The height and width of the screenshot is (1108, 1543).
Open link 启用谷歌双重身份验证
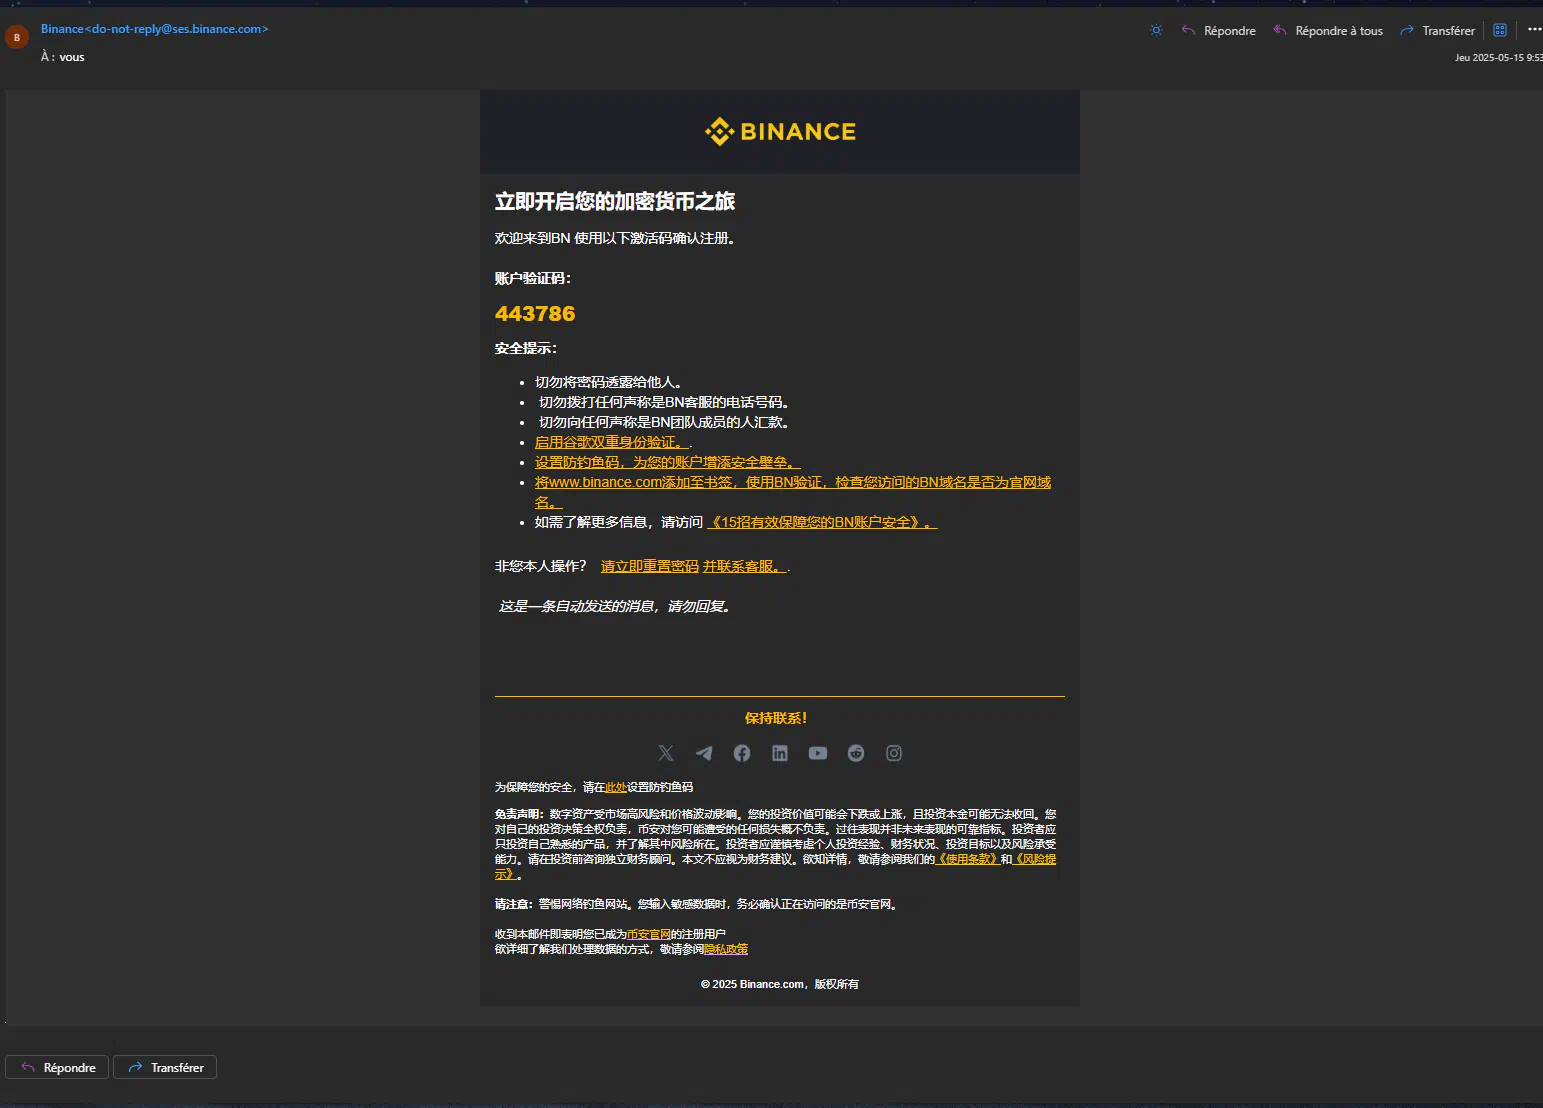(x=612, y=442)
